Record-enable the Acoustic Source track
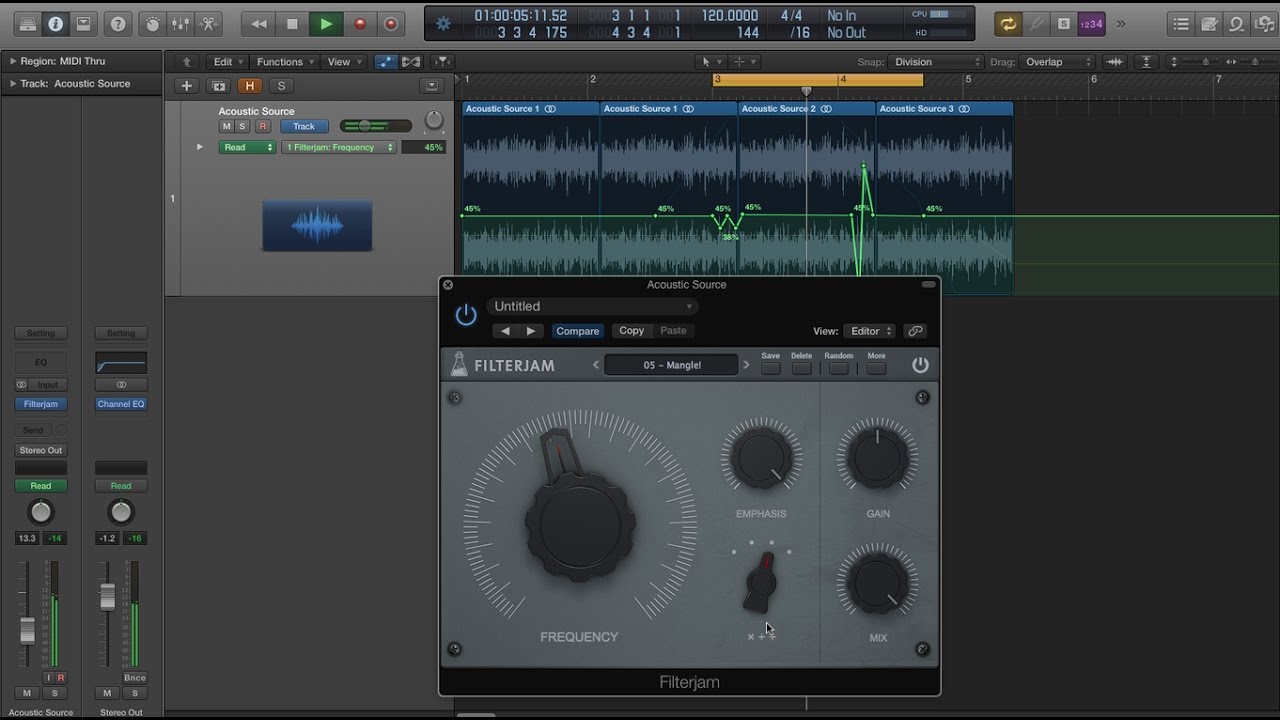 click(263, 127)
